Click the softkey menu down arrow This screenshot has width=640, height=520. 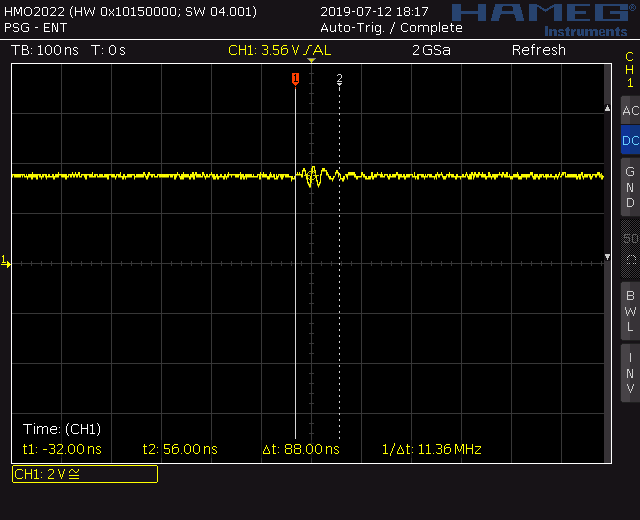tap(607, 257)
